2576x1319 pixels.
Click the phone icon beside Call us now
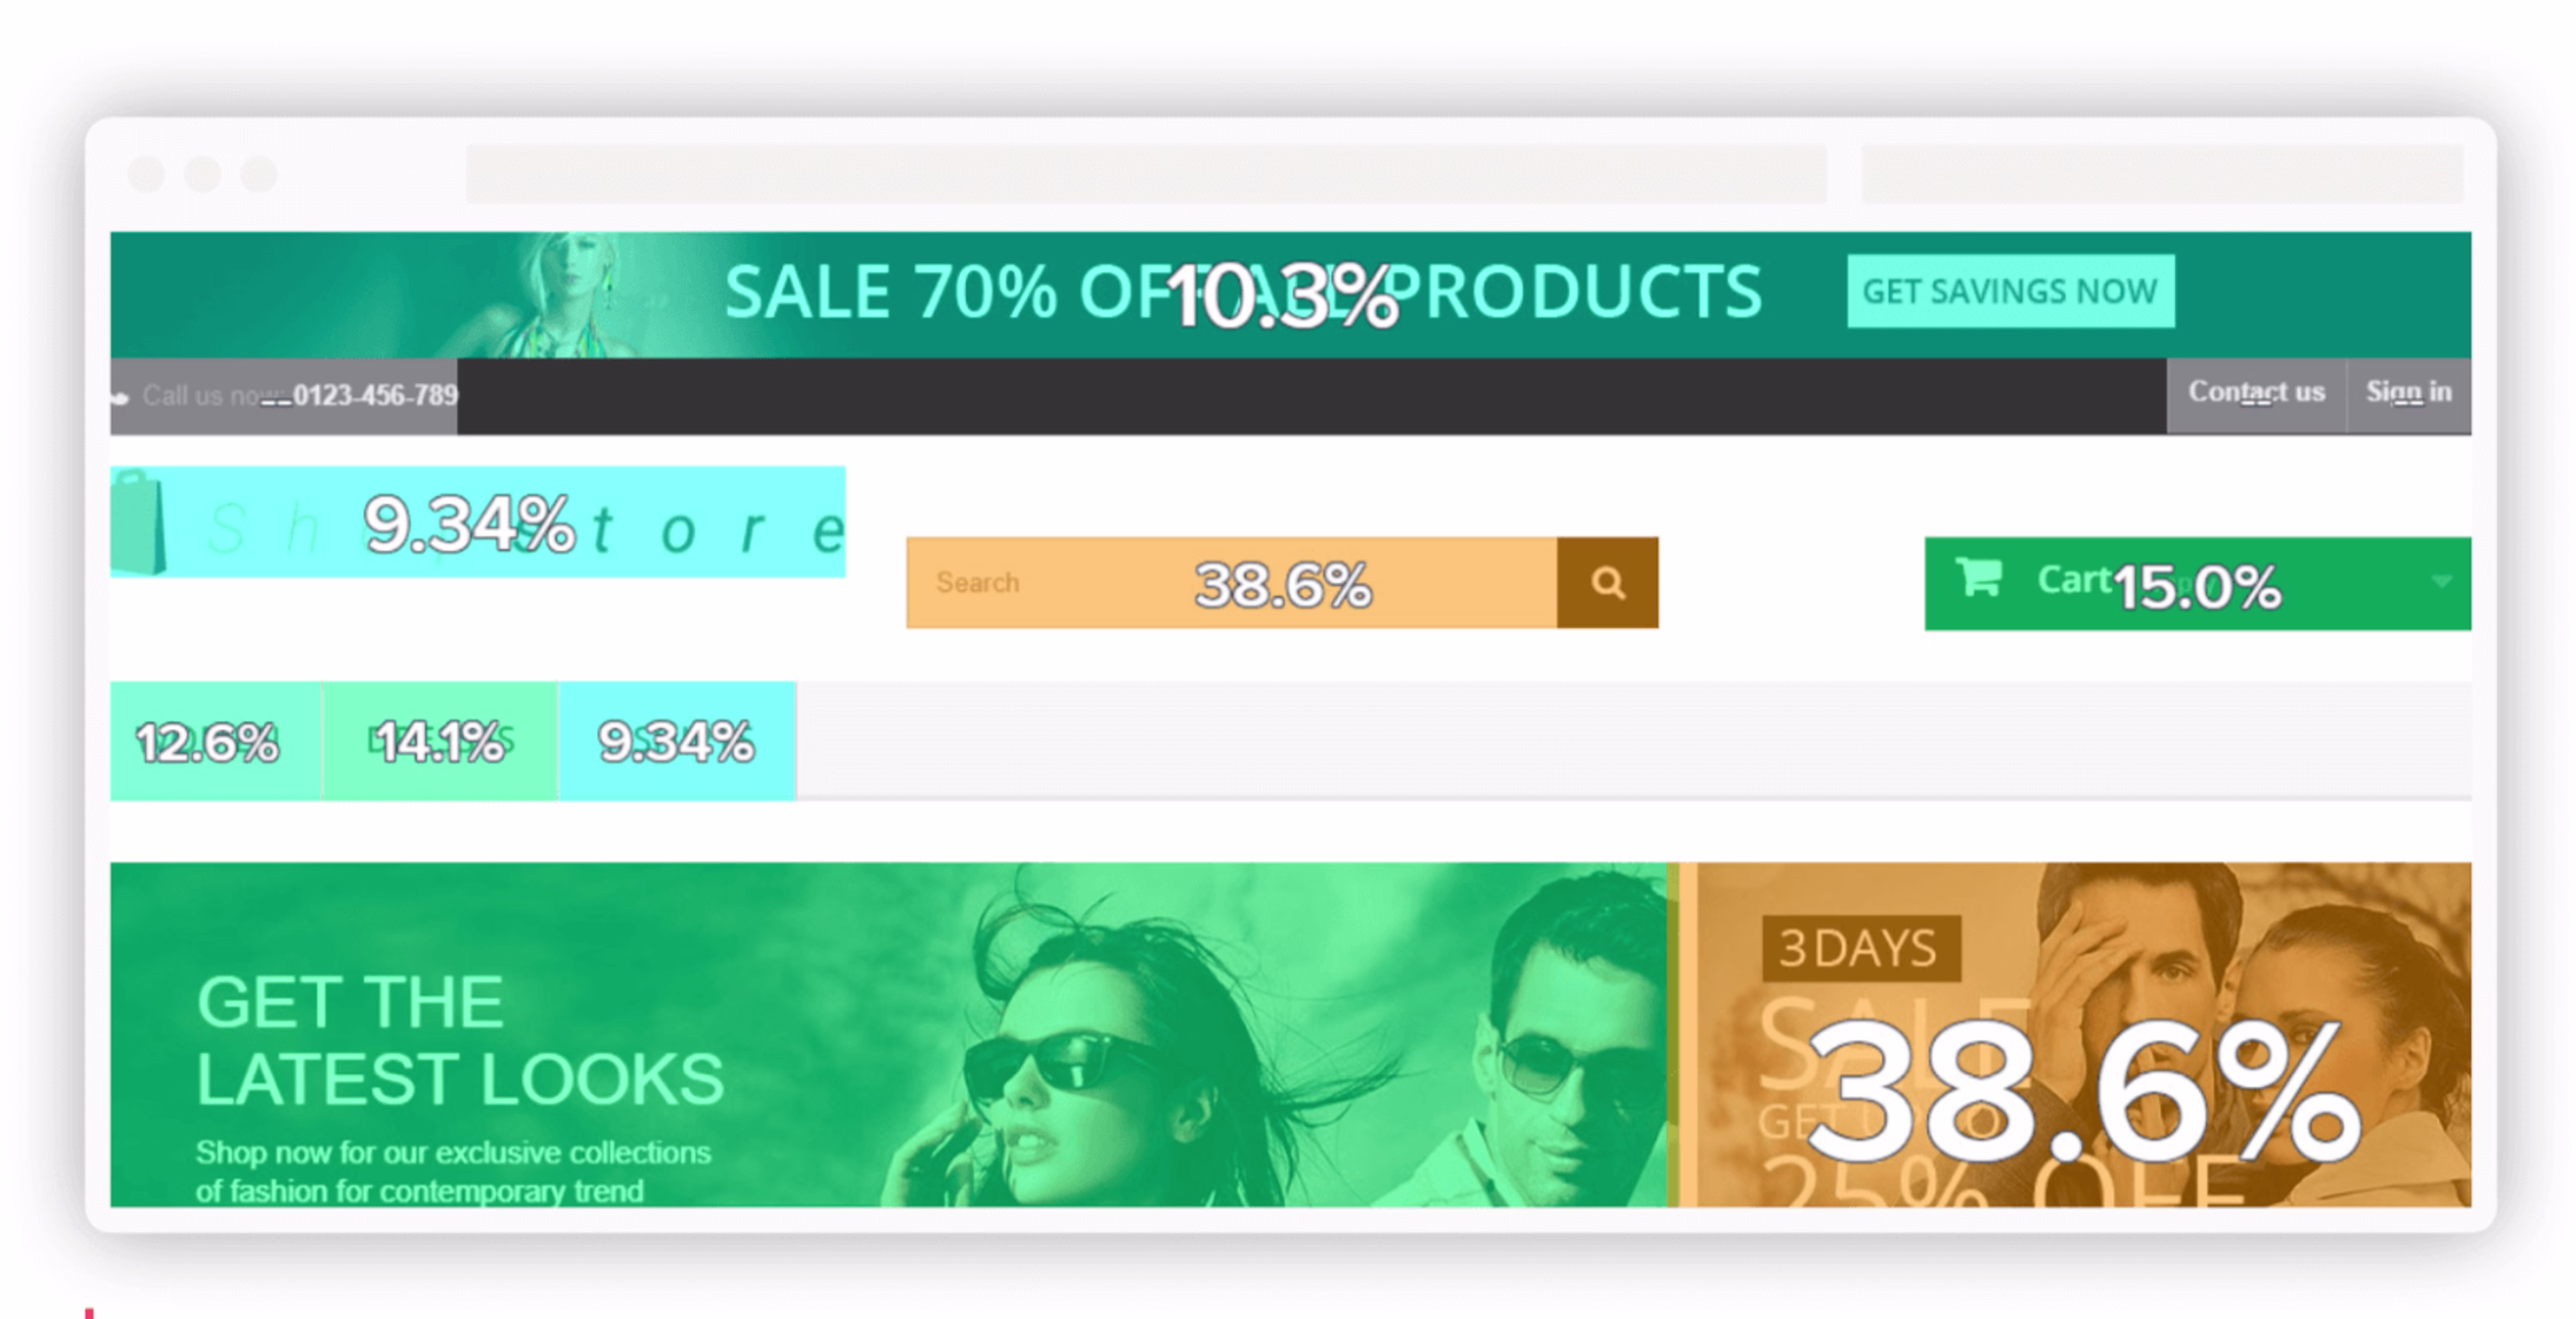tap(121, 398)
